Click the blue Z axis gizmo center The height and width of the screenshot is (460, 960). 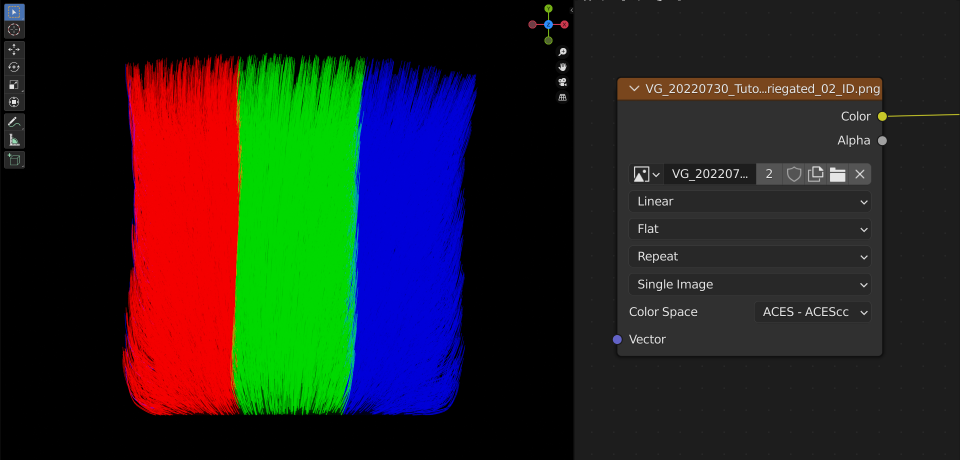click(549, 25)
